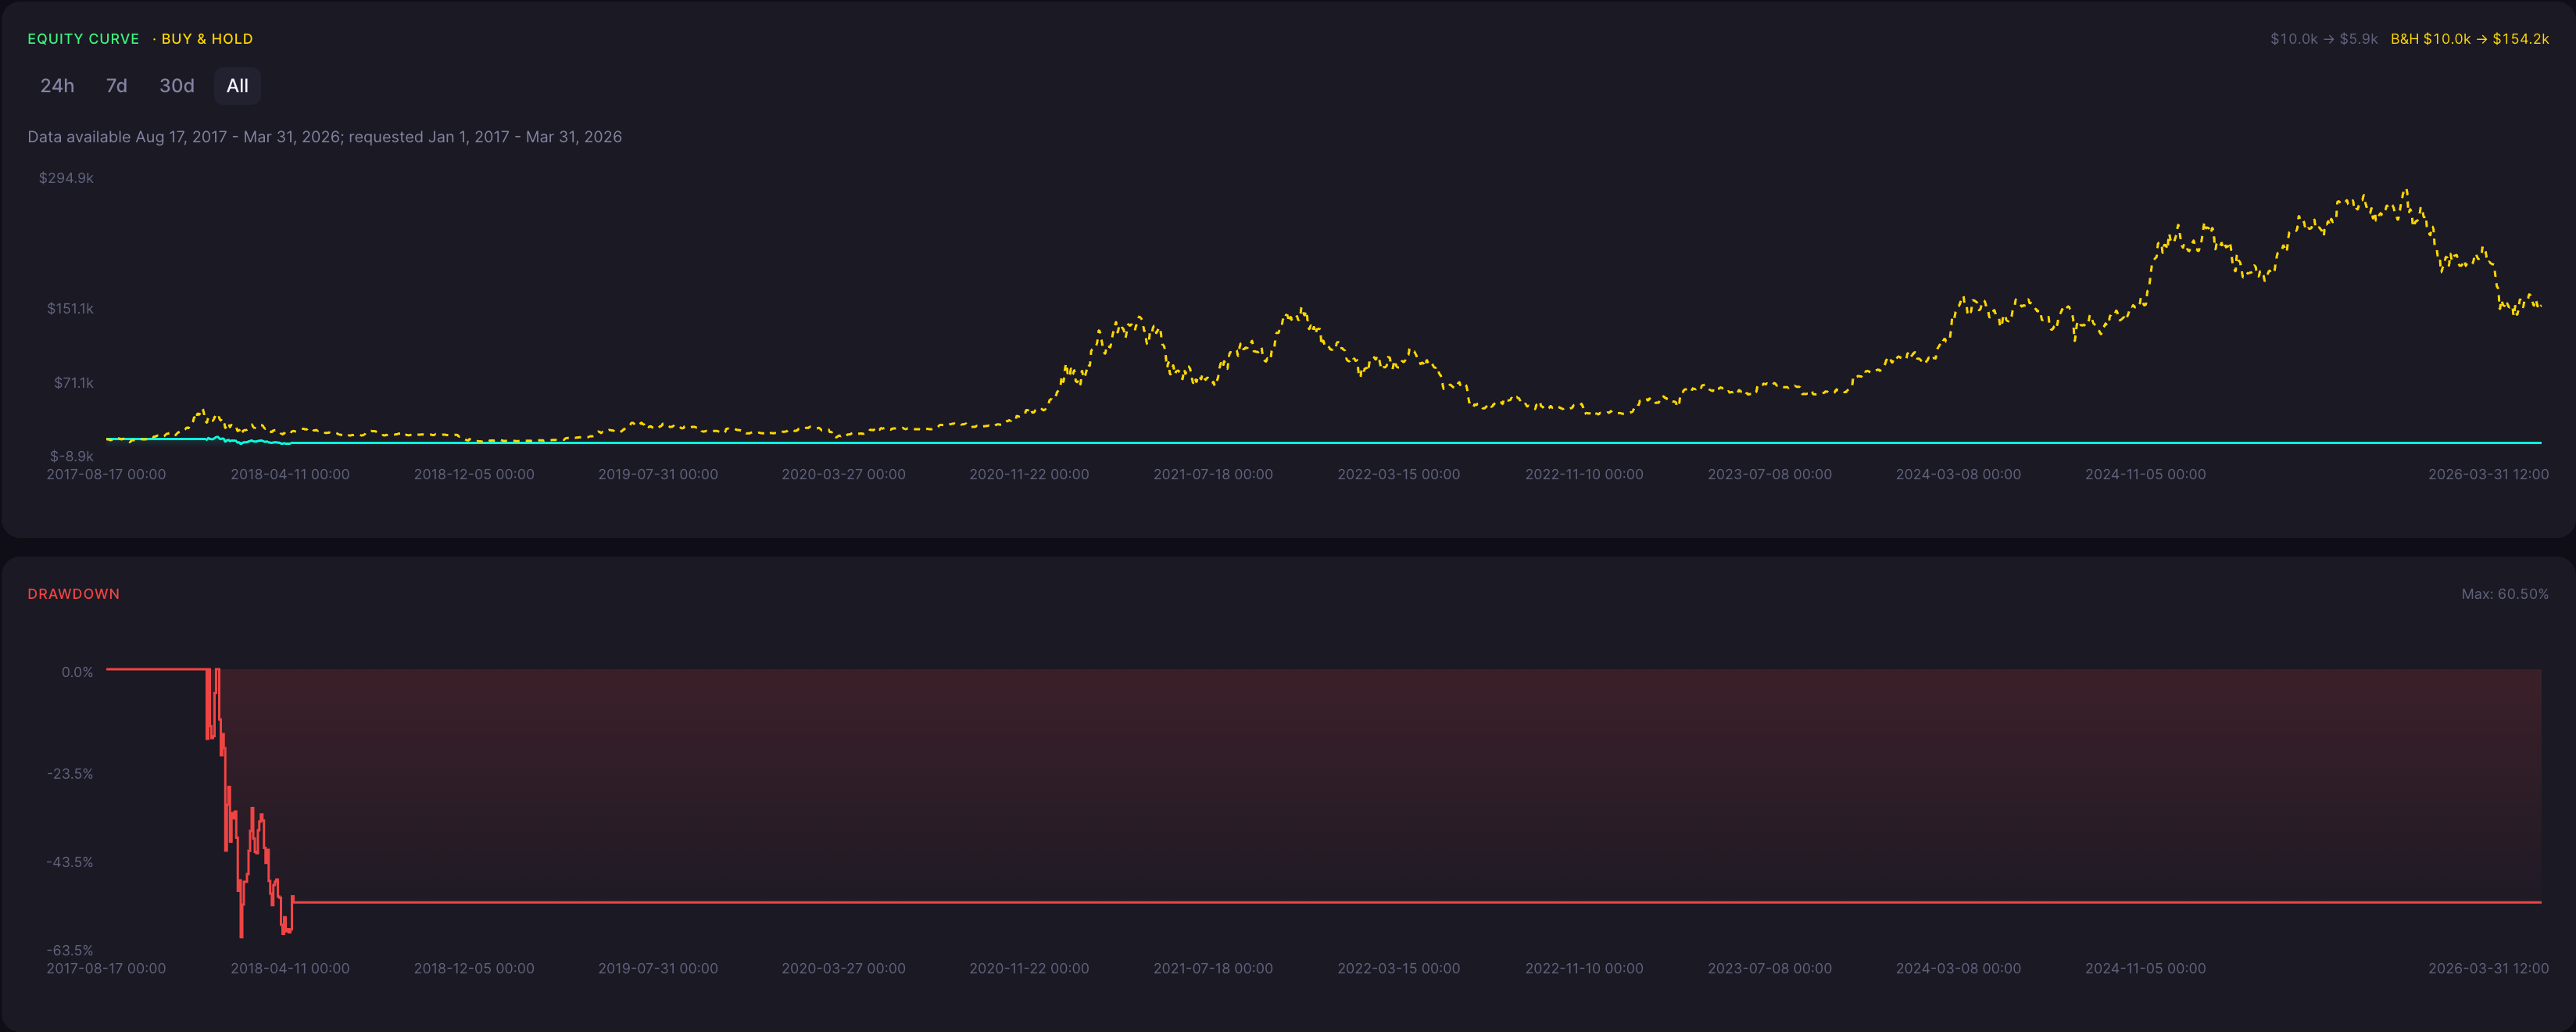
Task: Click equity chart 2020-03-27 00:00 date label
Action: coord(843,474)
